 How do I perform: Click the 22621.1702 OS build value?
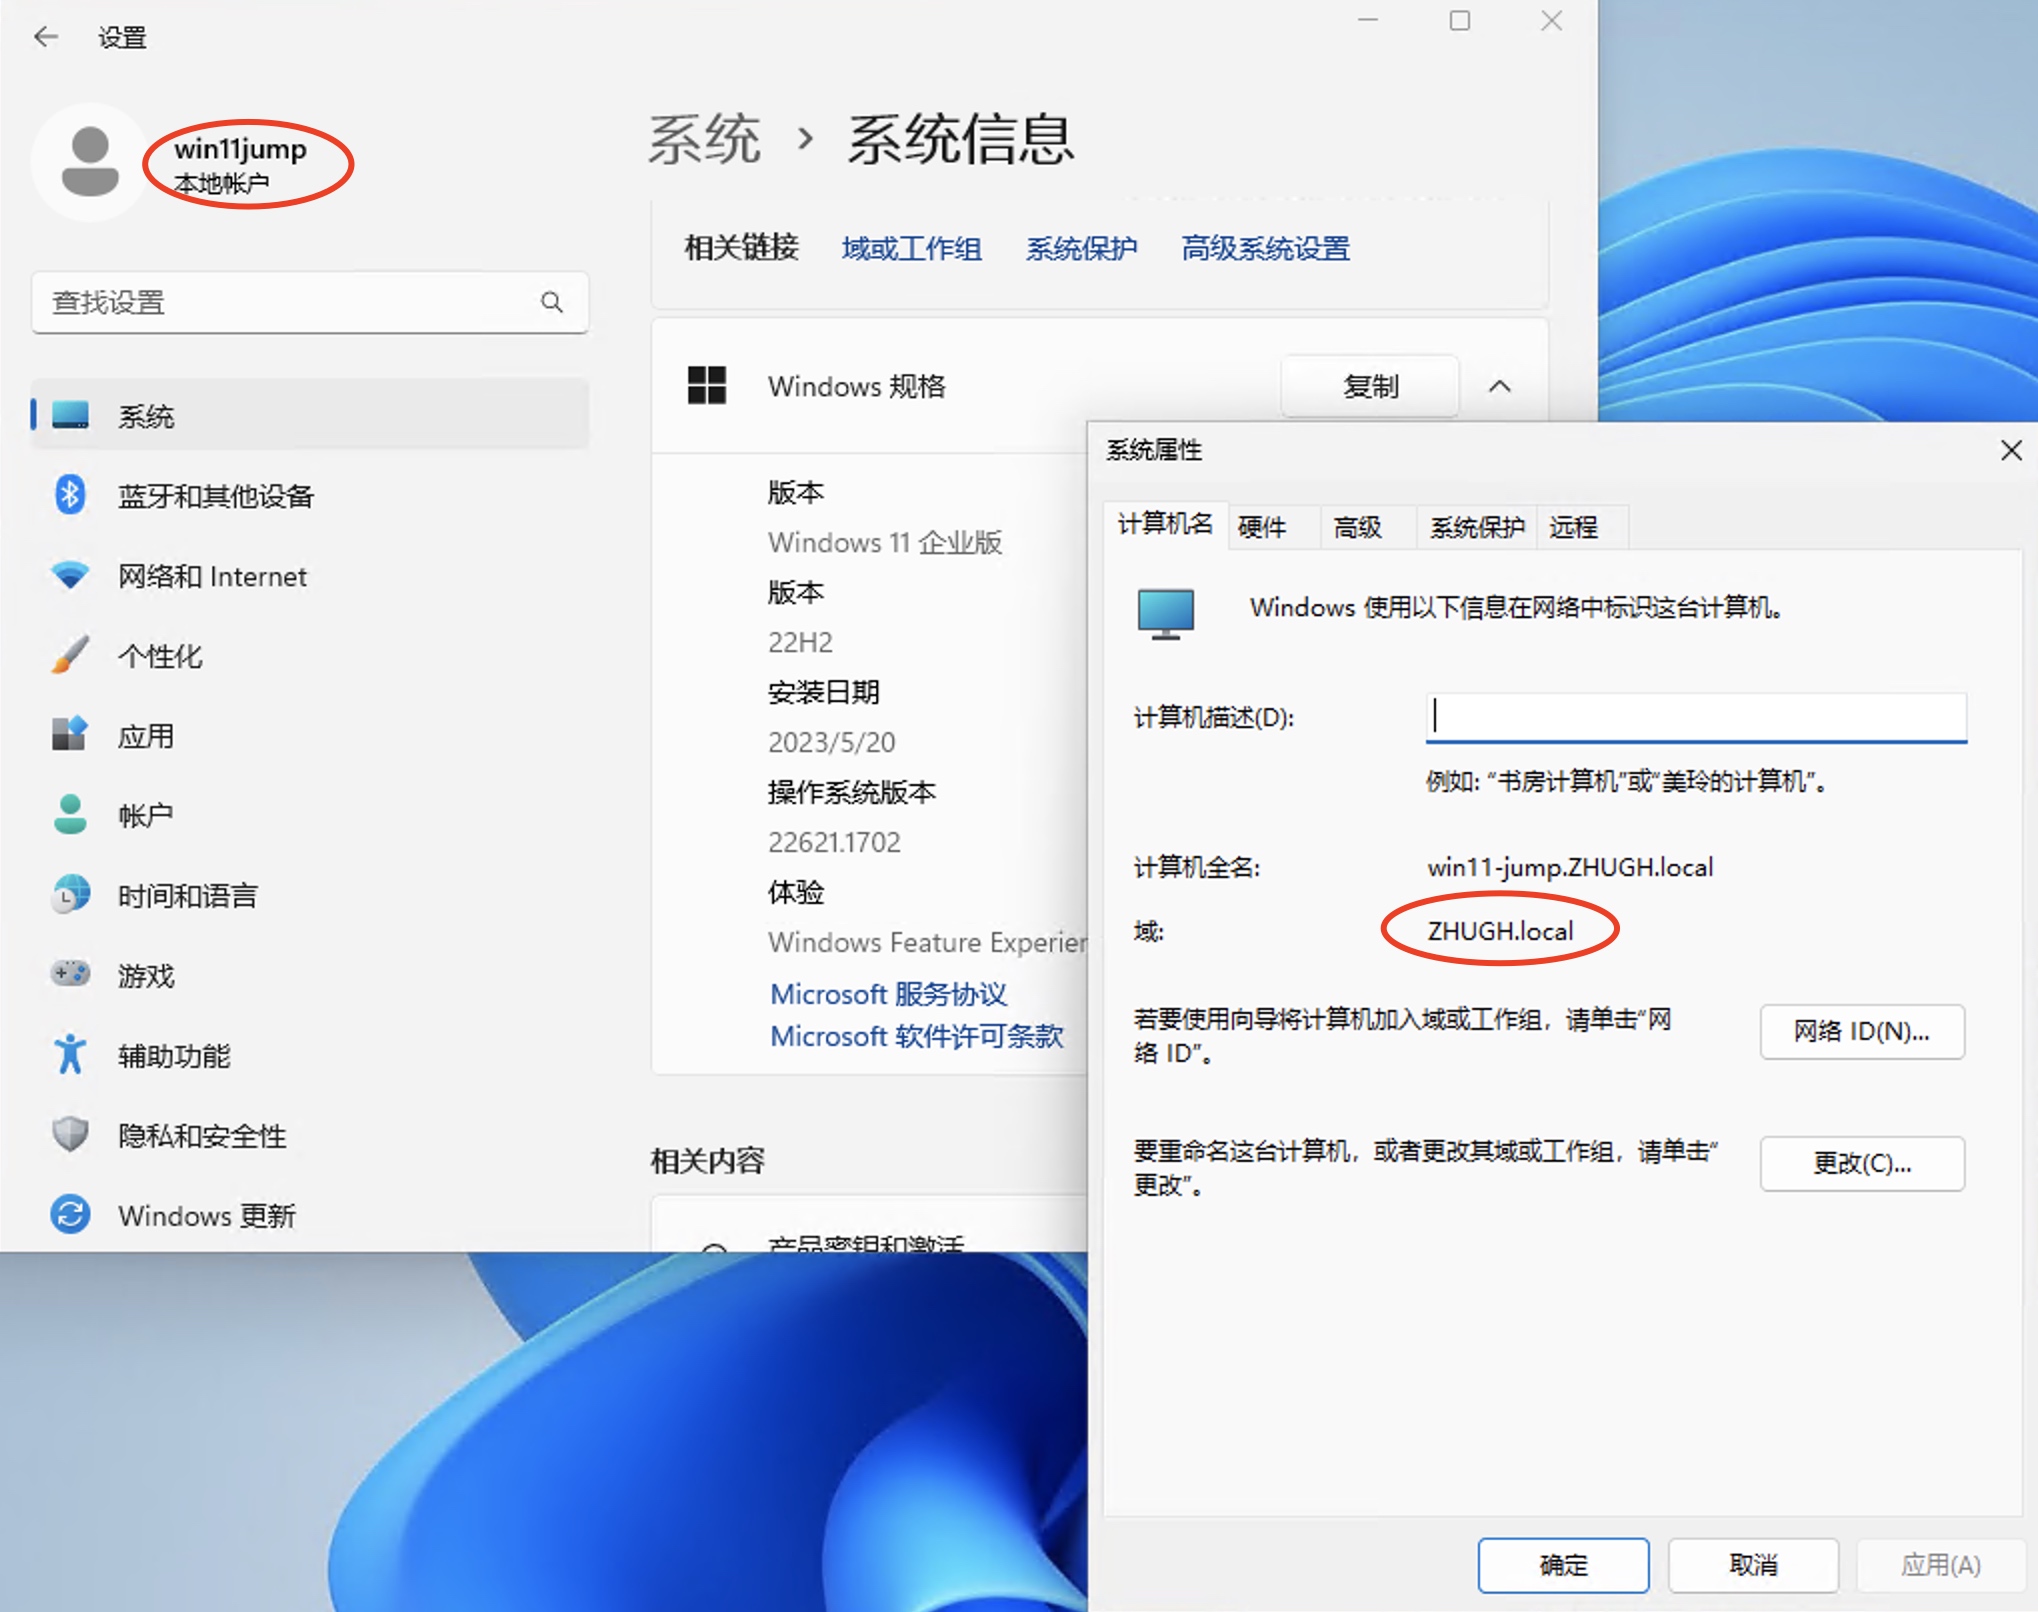tap(834, 842)
